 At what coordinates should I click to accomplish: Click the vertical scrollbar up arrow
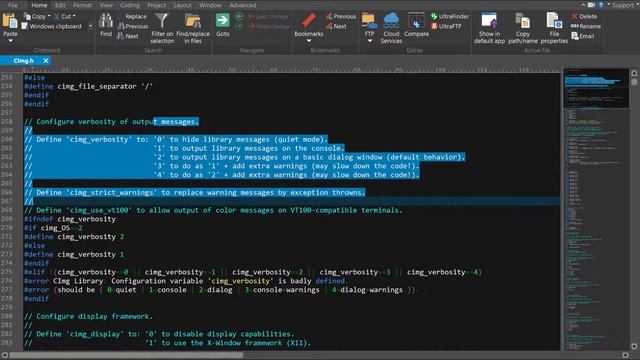[x=634, y=73]
